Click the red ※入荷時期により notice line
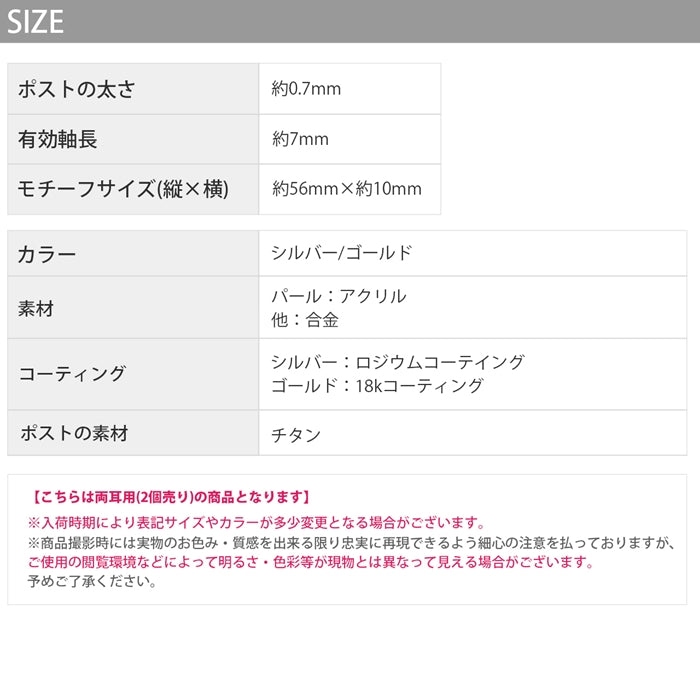700x700 pixels. coord(257,522)
